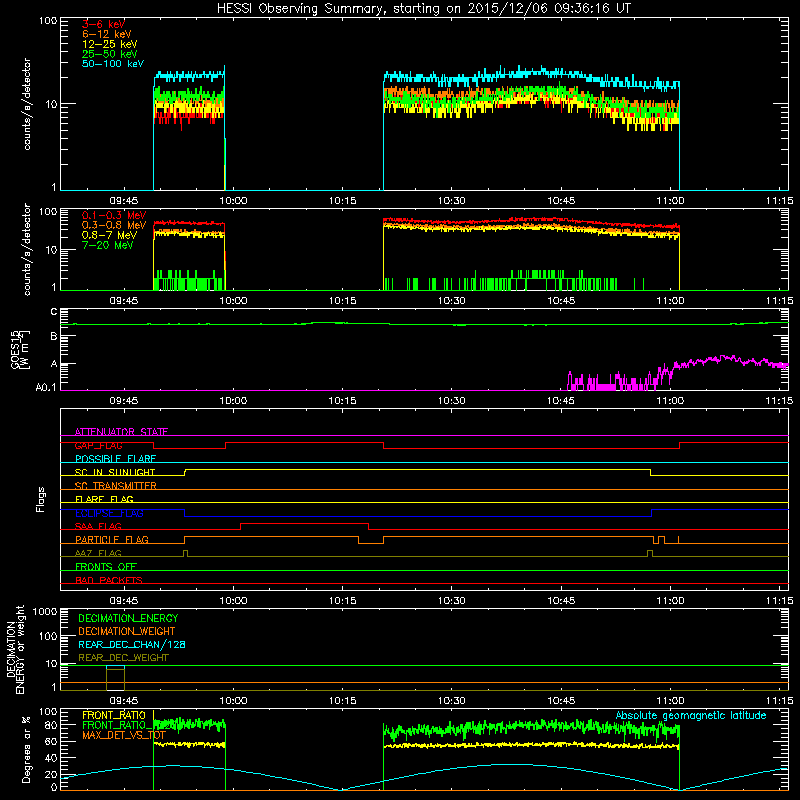Select the yellow 0.8-7 MeV legend label
Image resolution: width=800 pixels, height=800 pixels.
click(110, 235)
